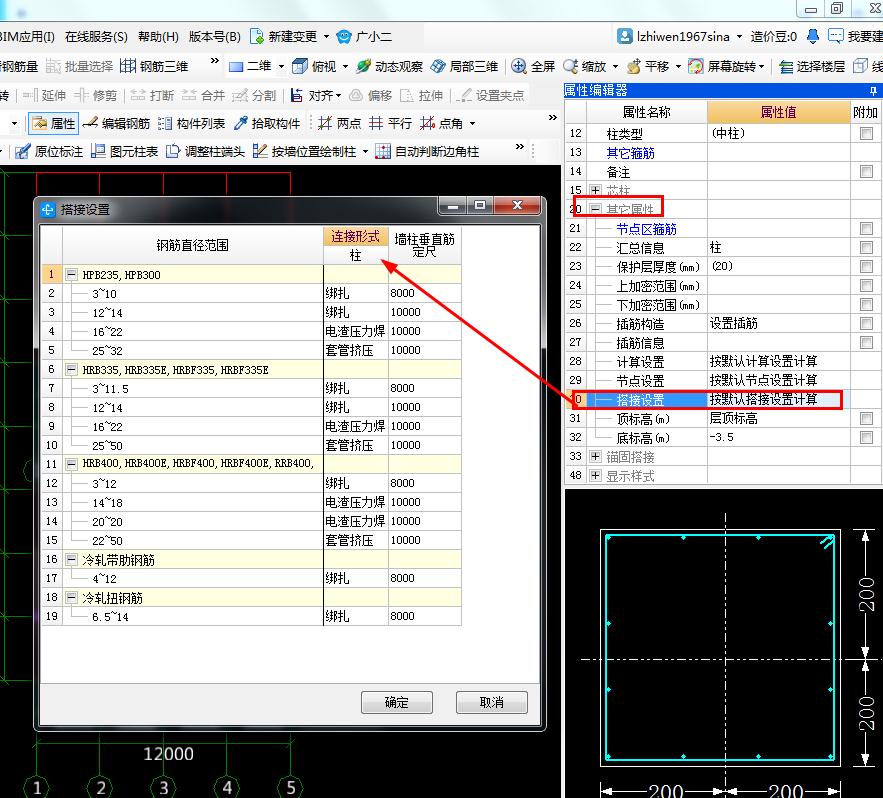The height and width of the screenshot is (798, 883).
Task: Choose the 点角 axis tool
Action: click(x=442, y=123)
